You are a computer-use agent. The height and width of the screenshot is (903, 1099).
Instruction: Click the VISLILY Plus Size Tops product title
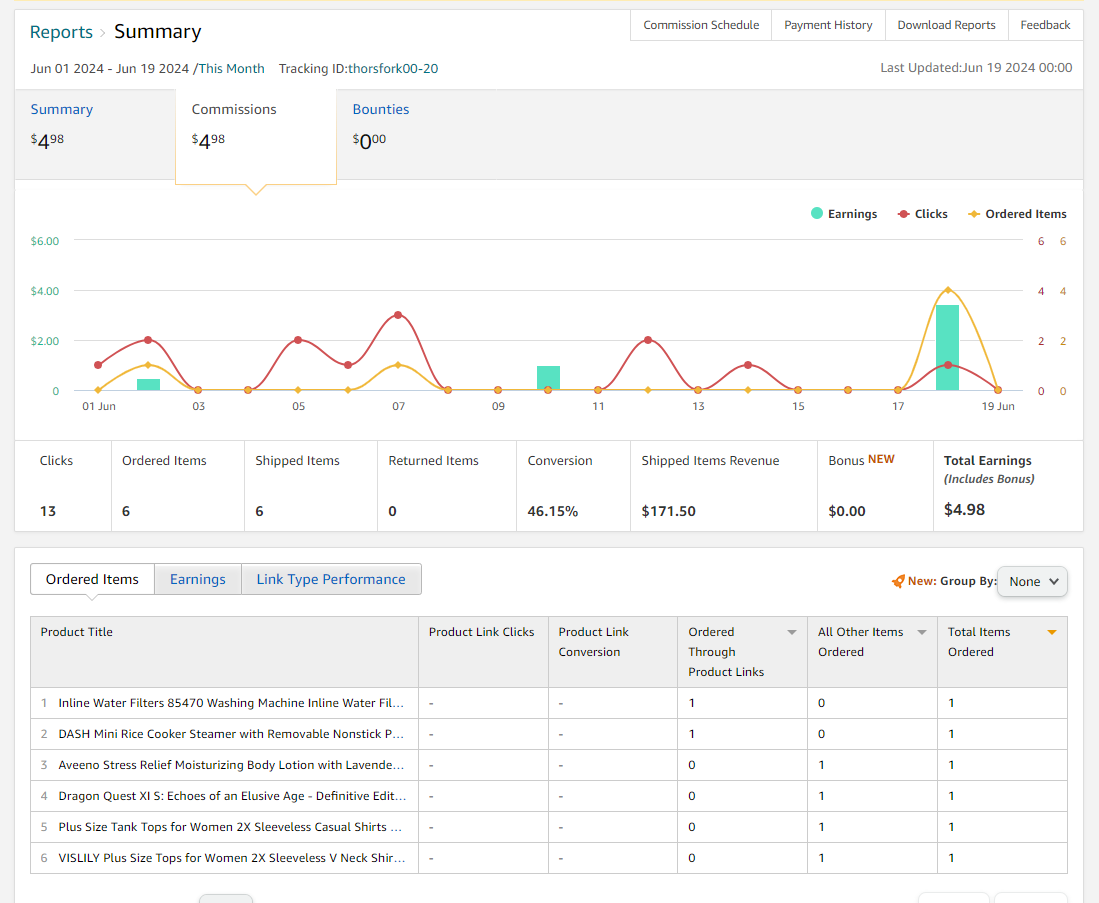231,858
